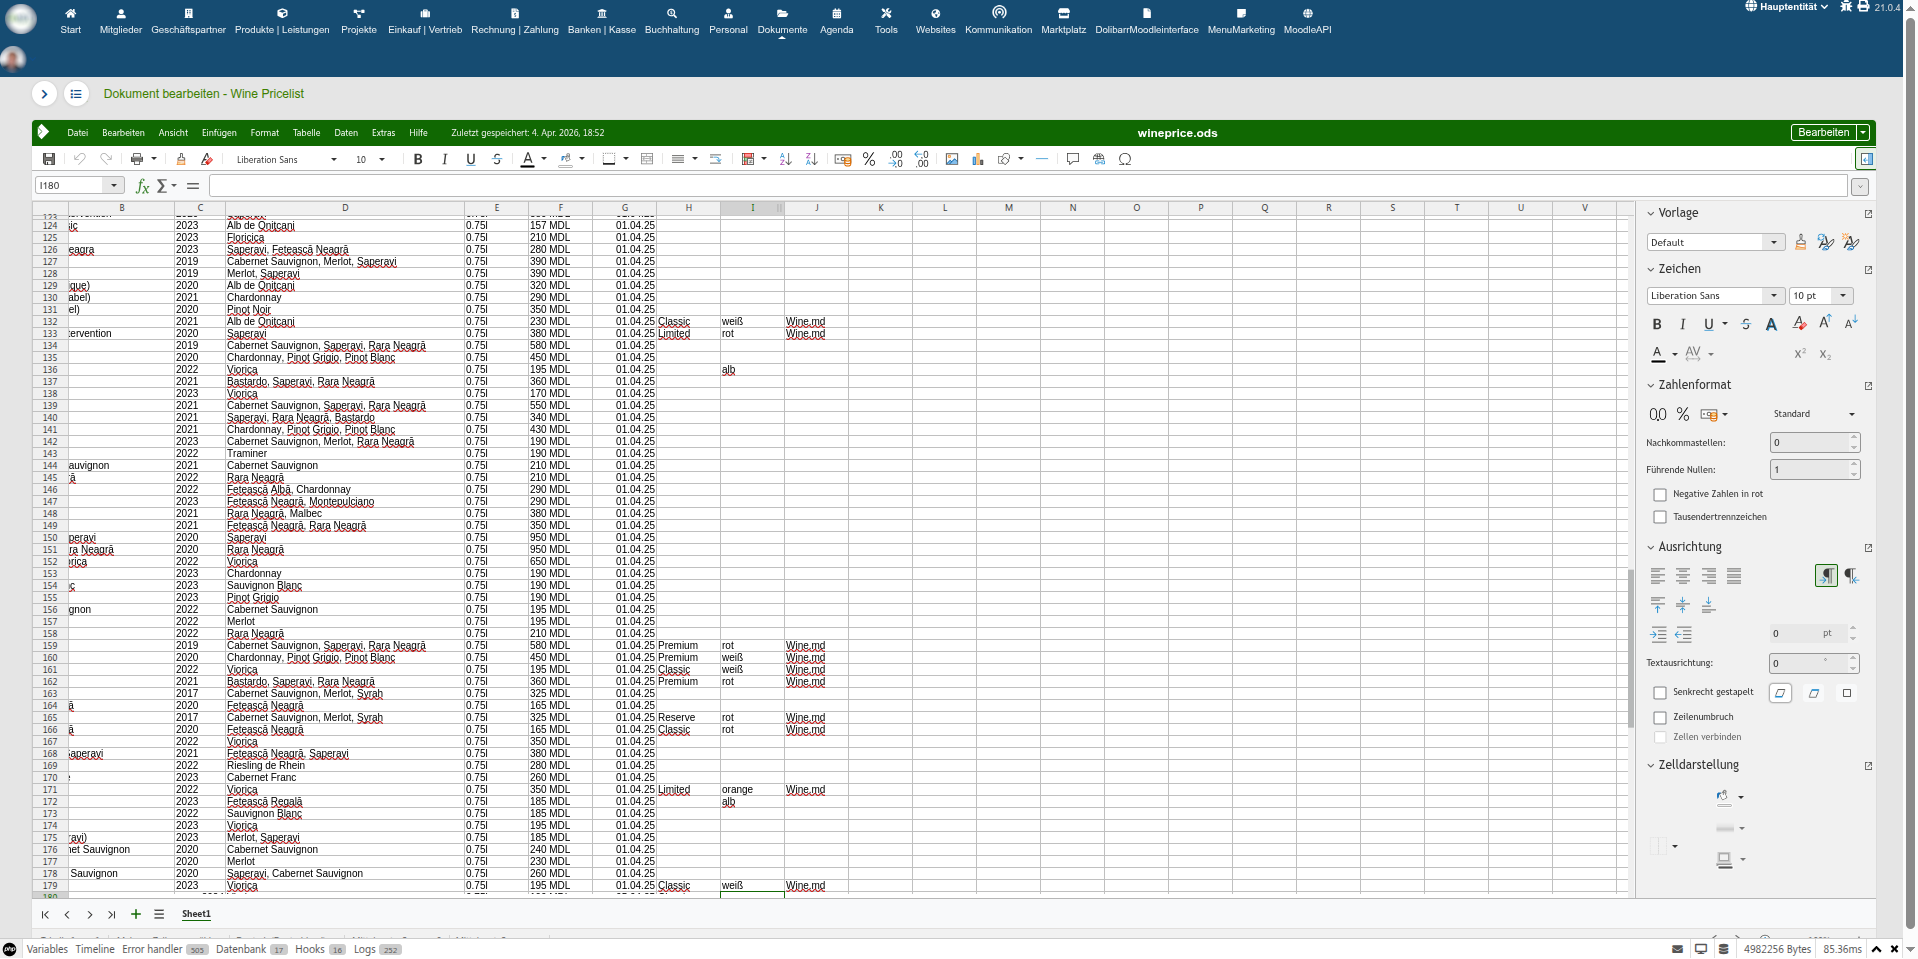Open the Datei menu

(x=78, y=133)
